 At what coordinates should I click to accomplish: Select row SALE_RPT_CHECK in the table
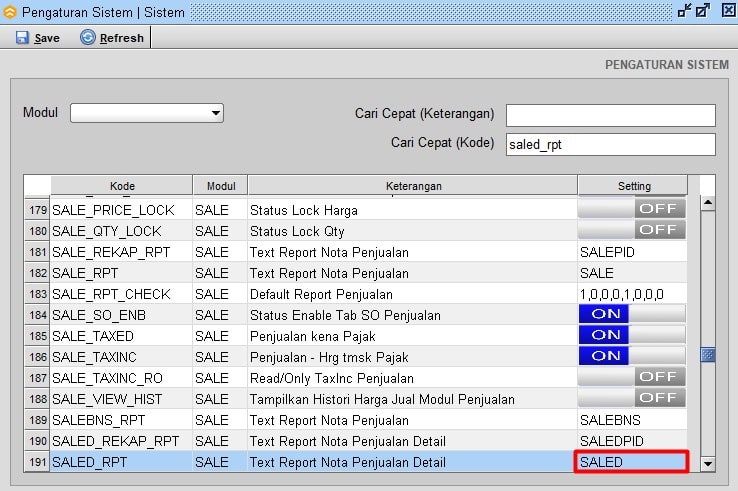[x=111, y=294]
